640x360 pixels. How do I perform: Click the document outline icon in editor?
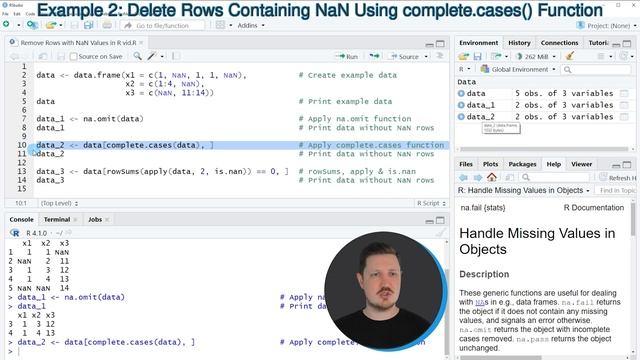440,56
